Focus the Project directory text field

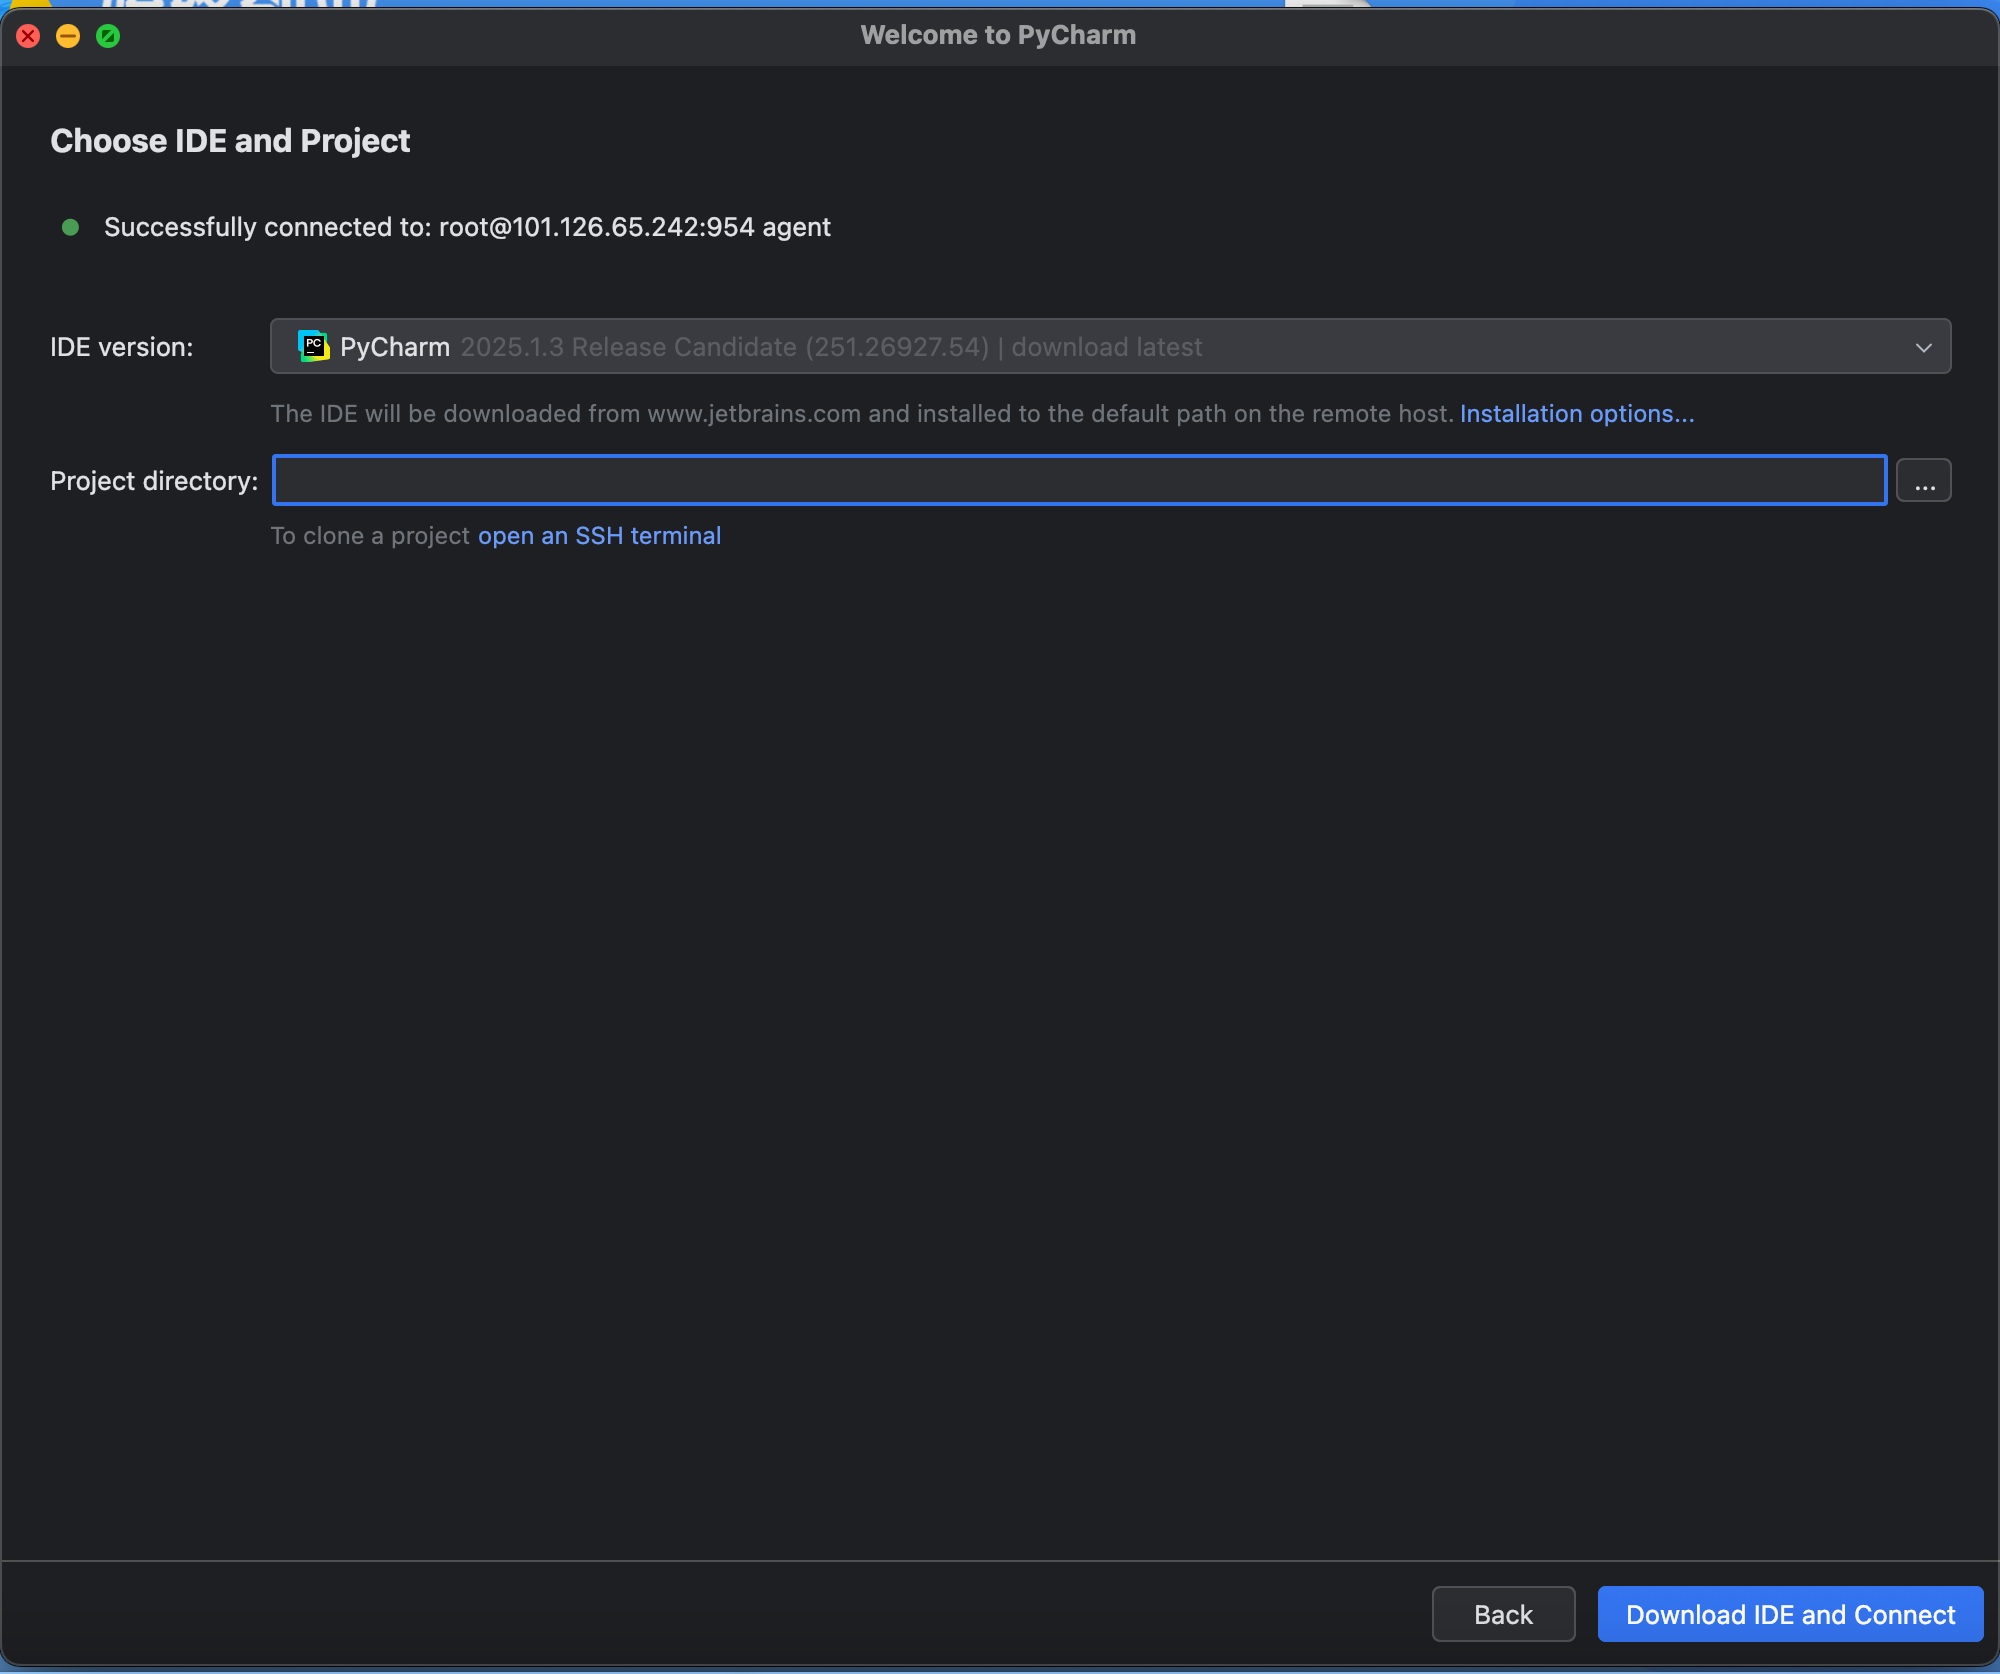click(1079, 481)
